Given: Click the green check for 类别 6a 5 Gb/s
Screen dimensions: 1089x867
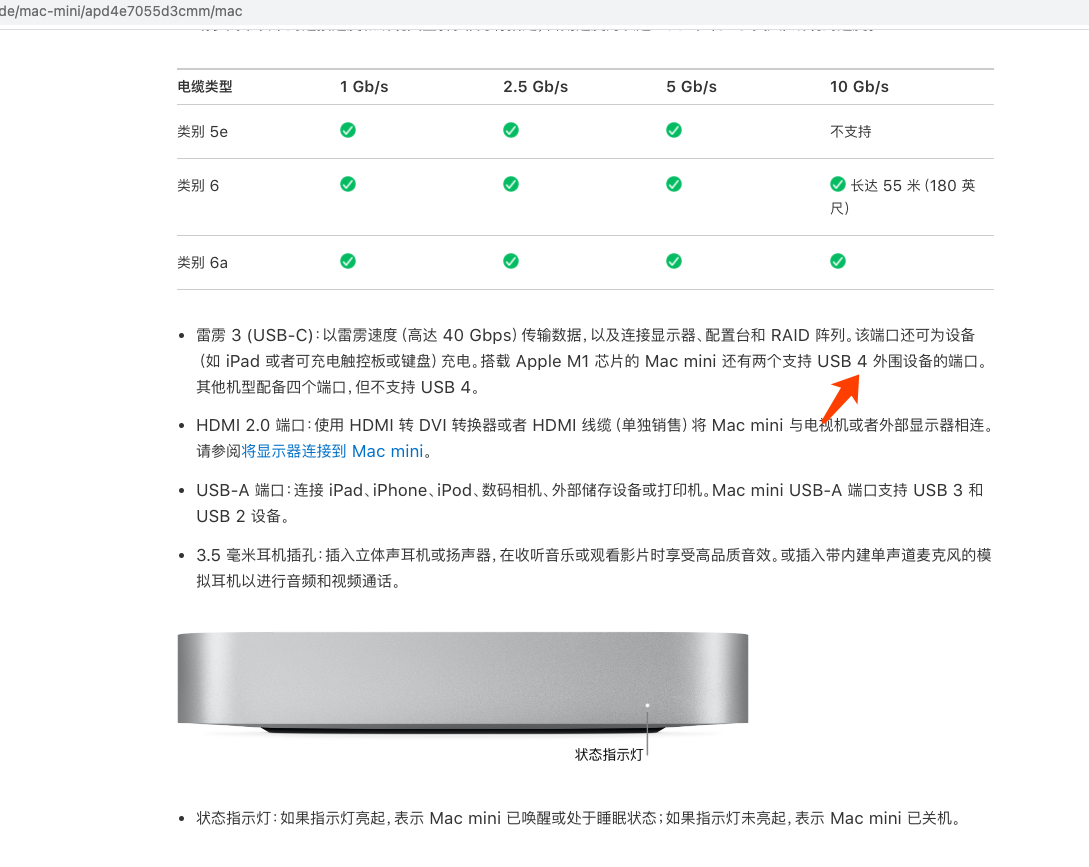Looking at the screenshot, I should pos(674,261).
